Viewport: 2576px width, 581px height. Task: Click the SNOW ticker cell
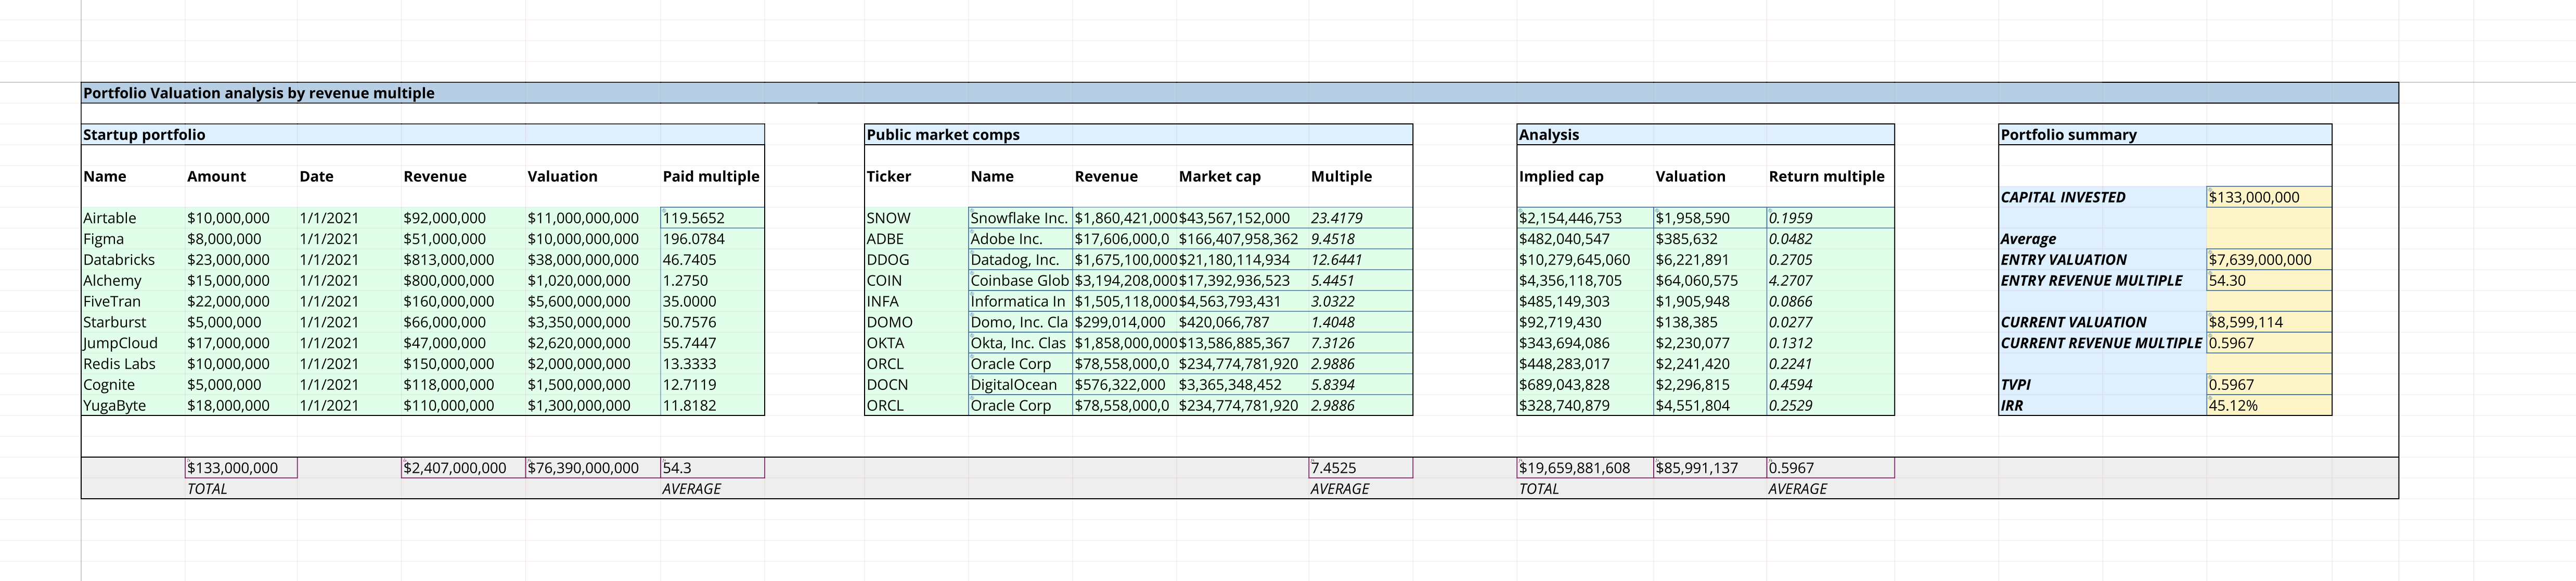[x=916, y=218]
